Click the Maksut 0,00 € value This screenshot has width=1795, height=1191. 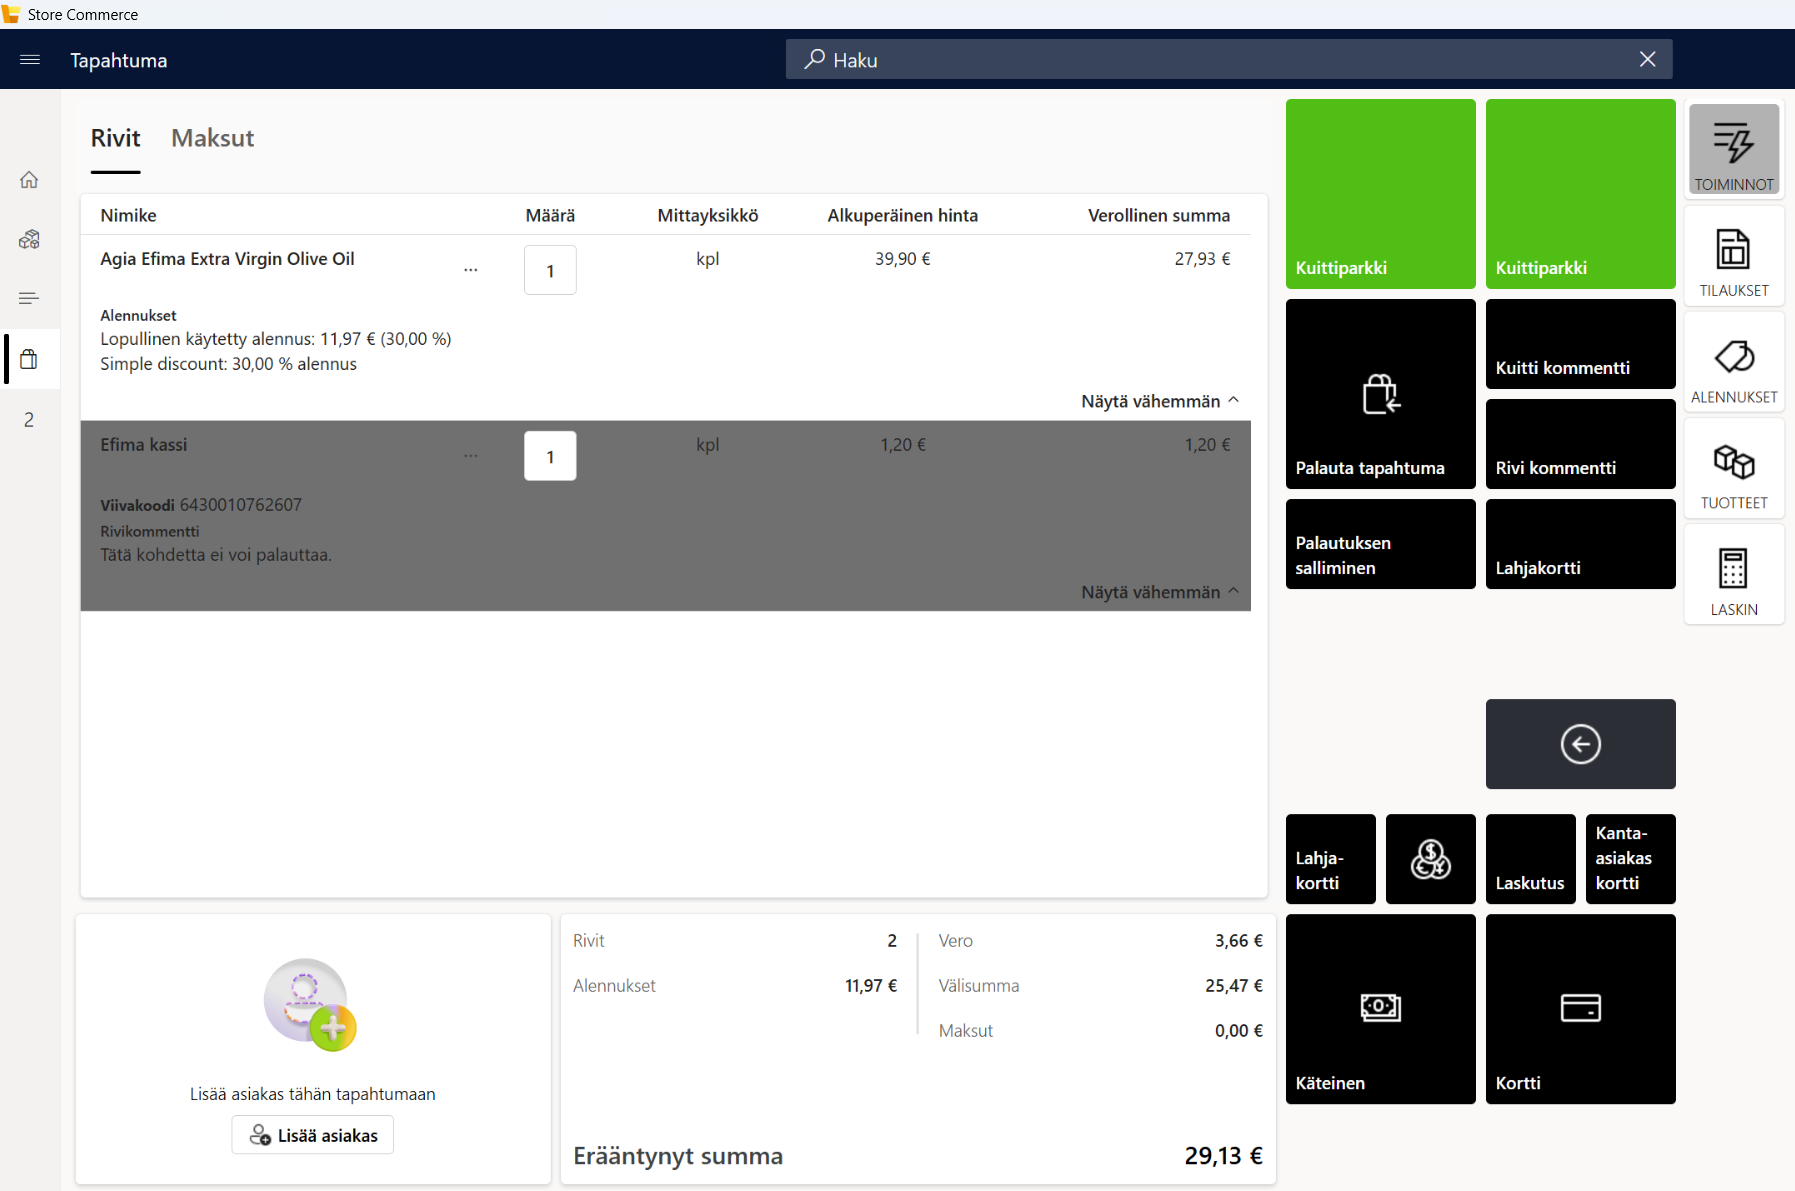pyautogui.click(x=1239, y=1031)
